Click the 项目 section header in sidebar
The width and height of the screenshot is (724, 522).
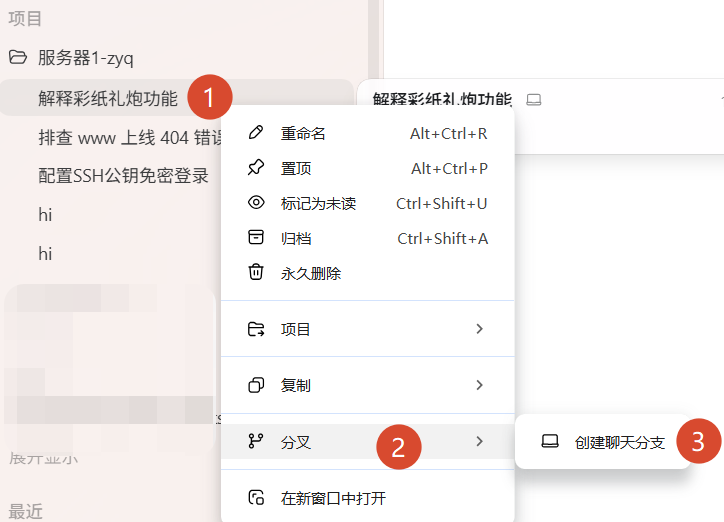tap(25, 19)
